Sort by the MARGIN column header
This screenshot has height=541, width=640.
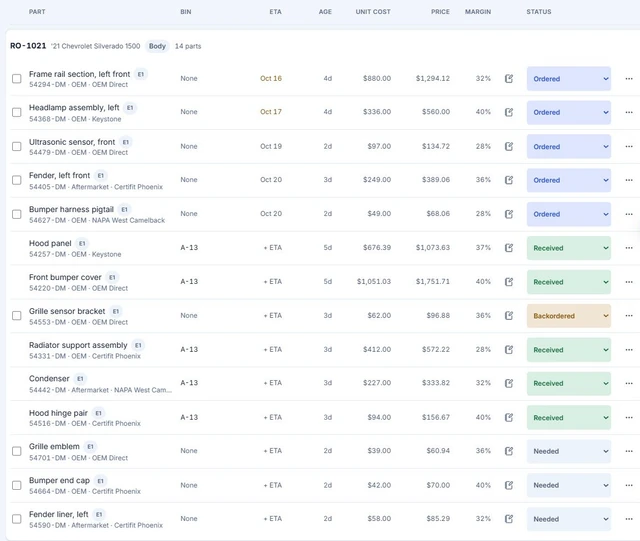(x=478, y=12)
